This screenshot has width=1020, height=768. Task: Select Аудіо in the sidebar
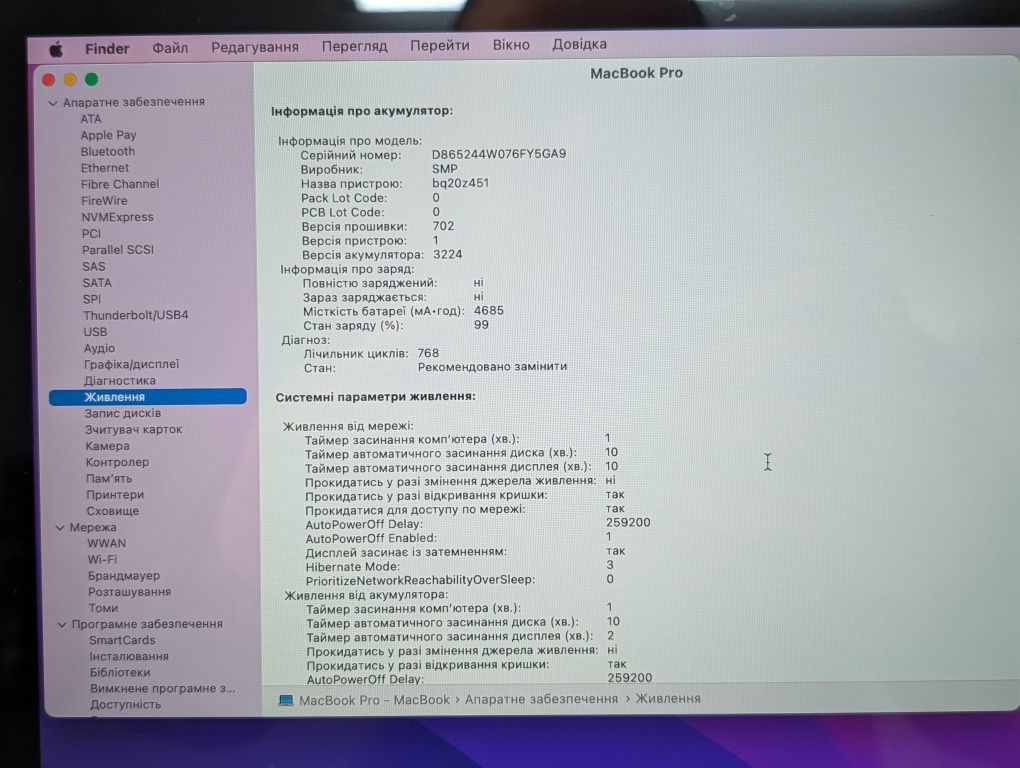(99, 349)
